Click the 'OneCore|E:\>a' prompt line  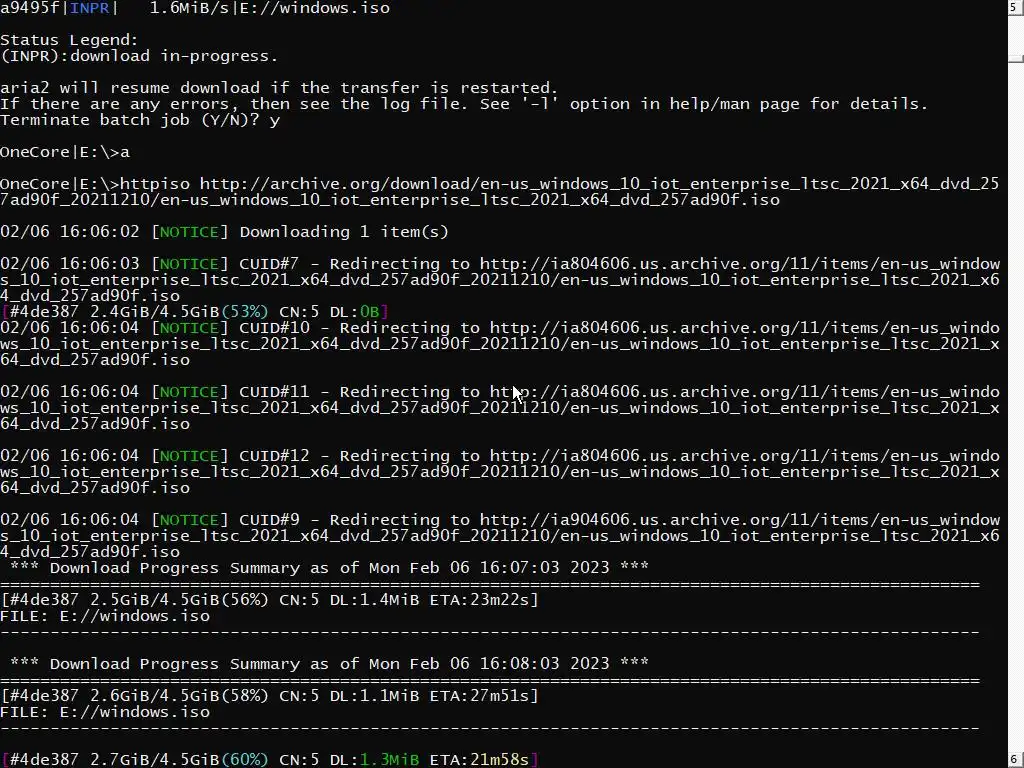(65, 152)
